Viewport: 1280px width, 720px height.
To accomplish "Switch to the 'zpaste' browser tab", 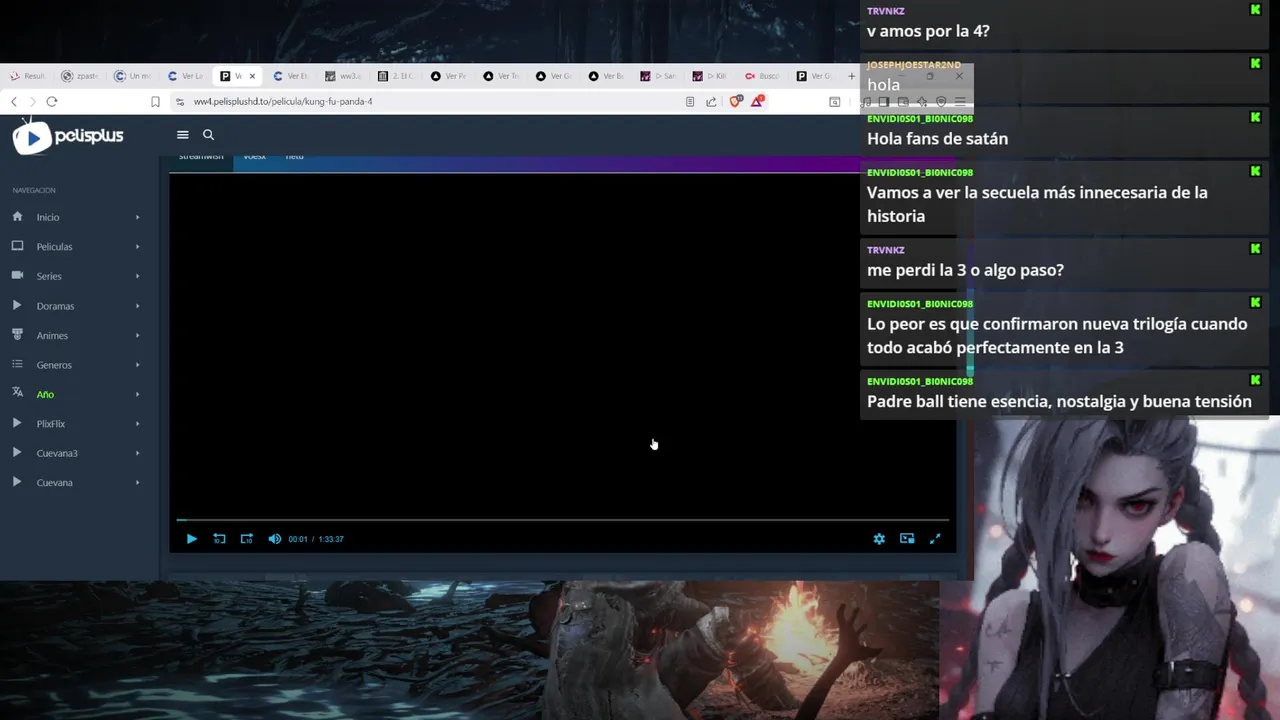I will [80, 76].
